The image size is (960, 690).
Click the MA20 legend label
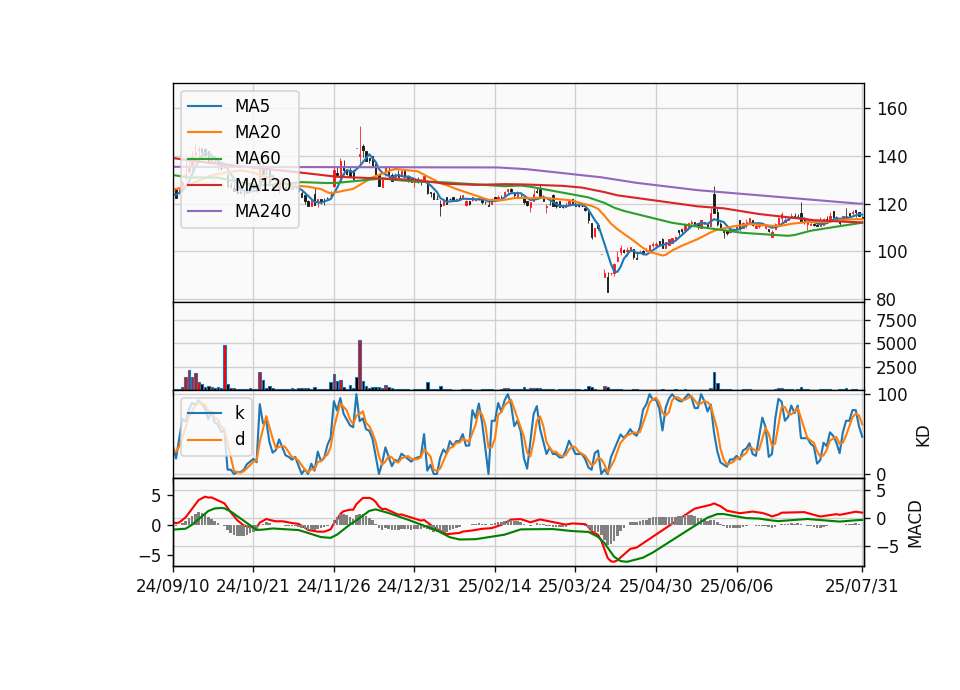257,132
